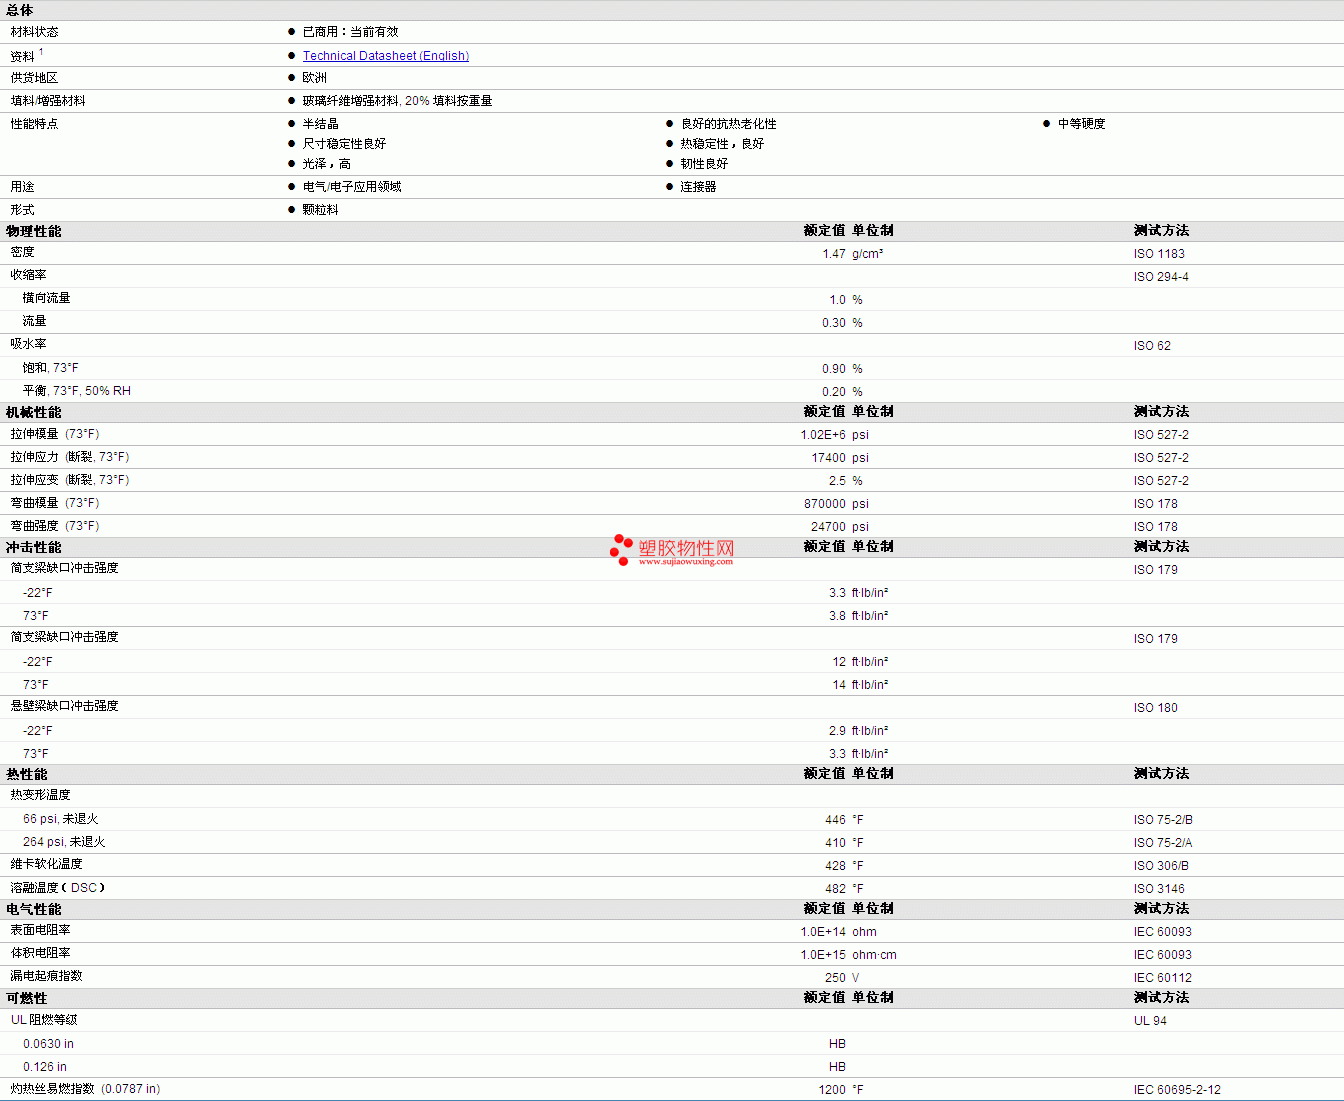This screenshot has width=1344, height=1101.
Task: Click the 机械性能 section header
Action: (x=34, y=412)
